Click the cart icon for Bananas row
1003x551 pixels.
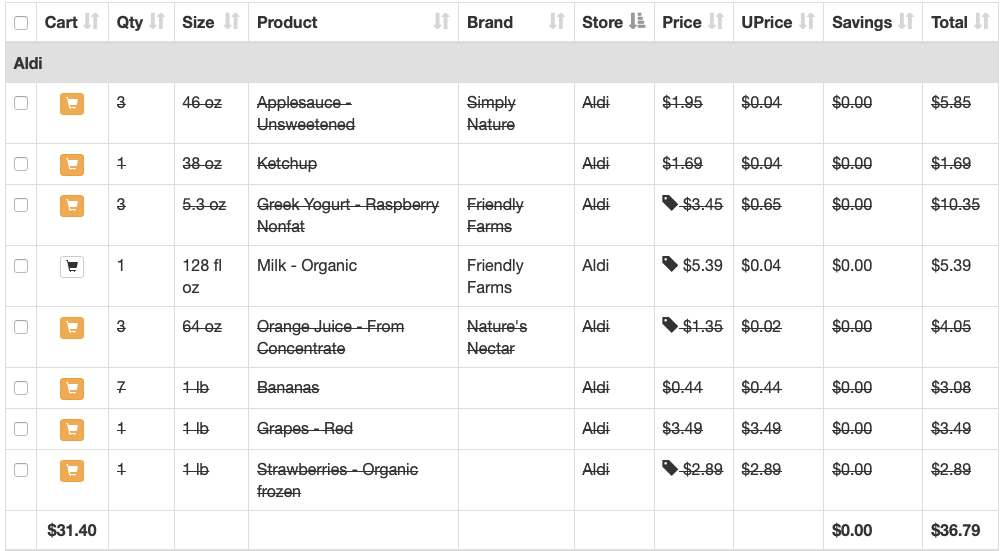[72, 388]
